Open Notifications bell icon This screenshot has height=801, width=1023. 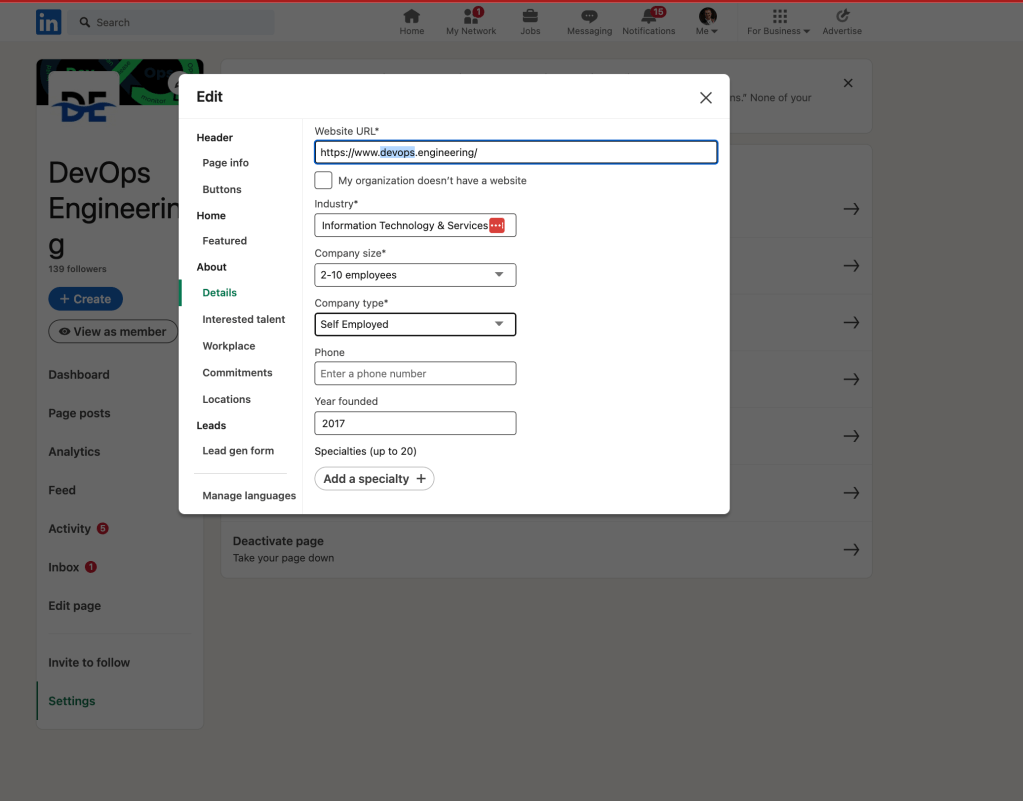point(649,22)
